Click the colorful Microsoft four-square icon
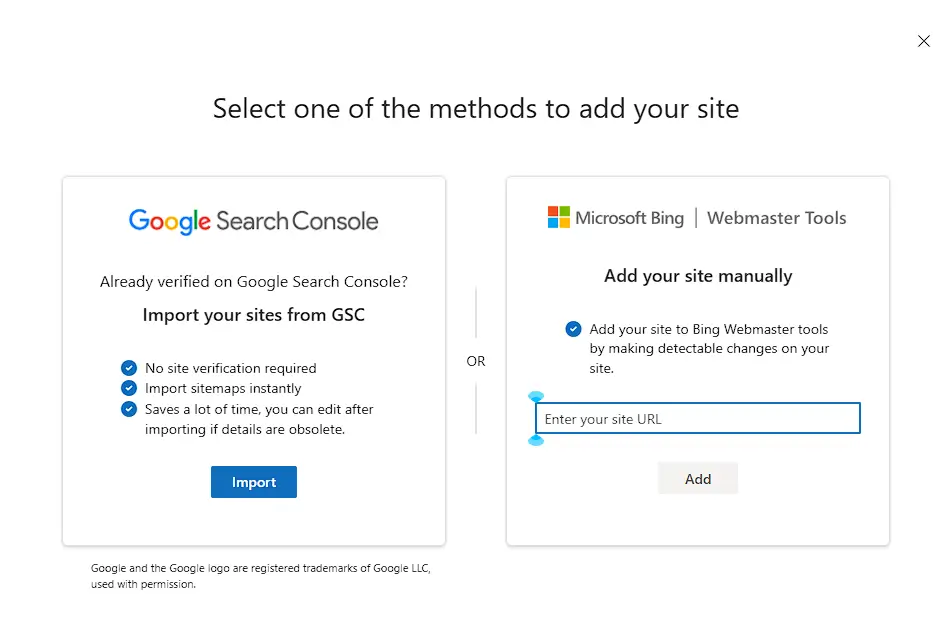 [557, 216]
